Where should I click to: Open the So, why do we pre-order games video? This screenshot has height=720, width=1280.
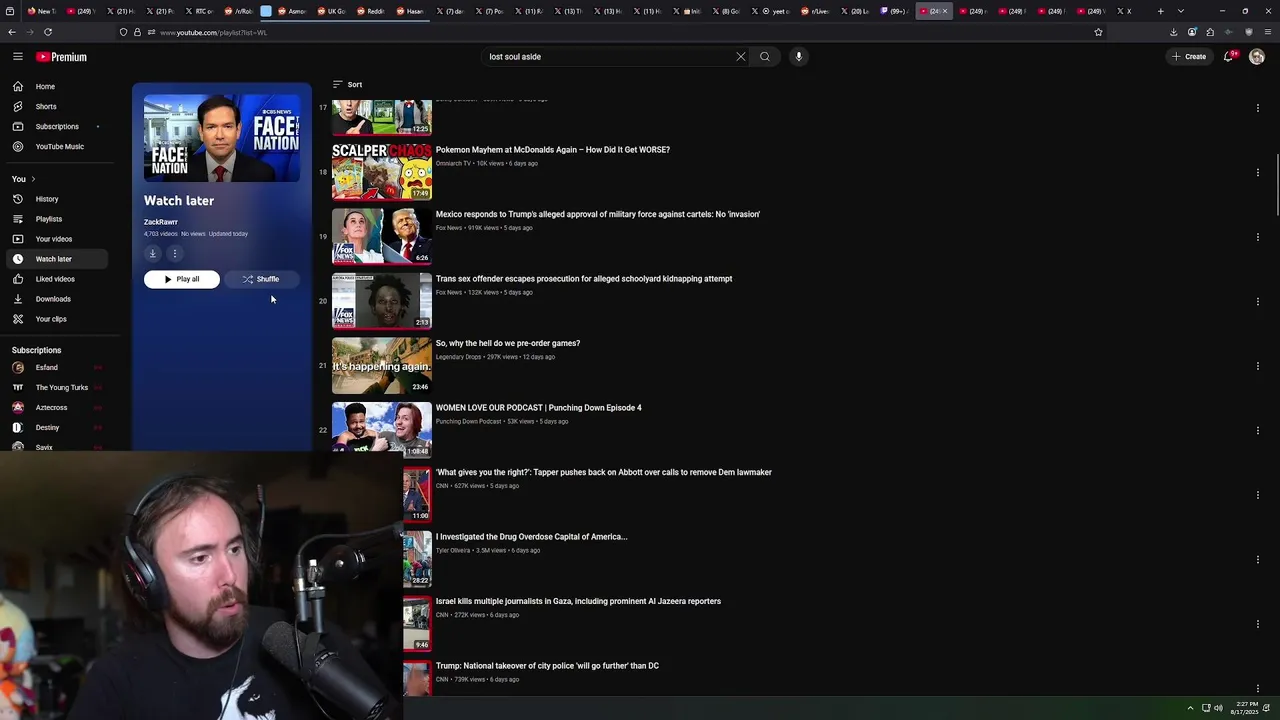(x=508, y=343)
